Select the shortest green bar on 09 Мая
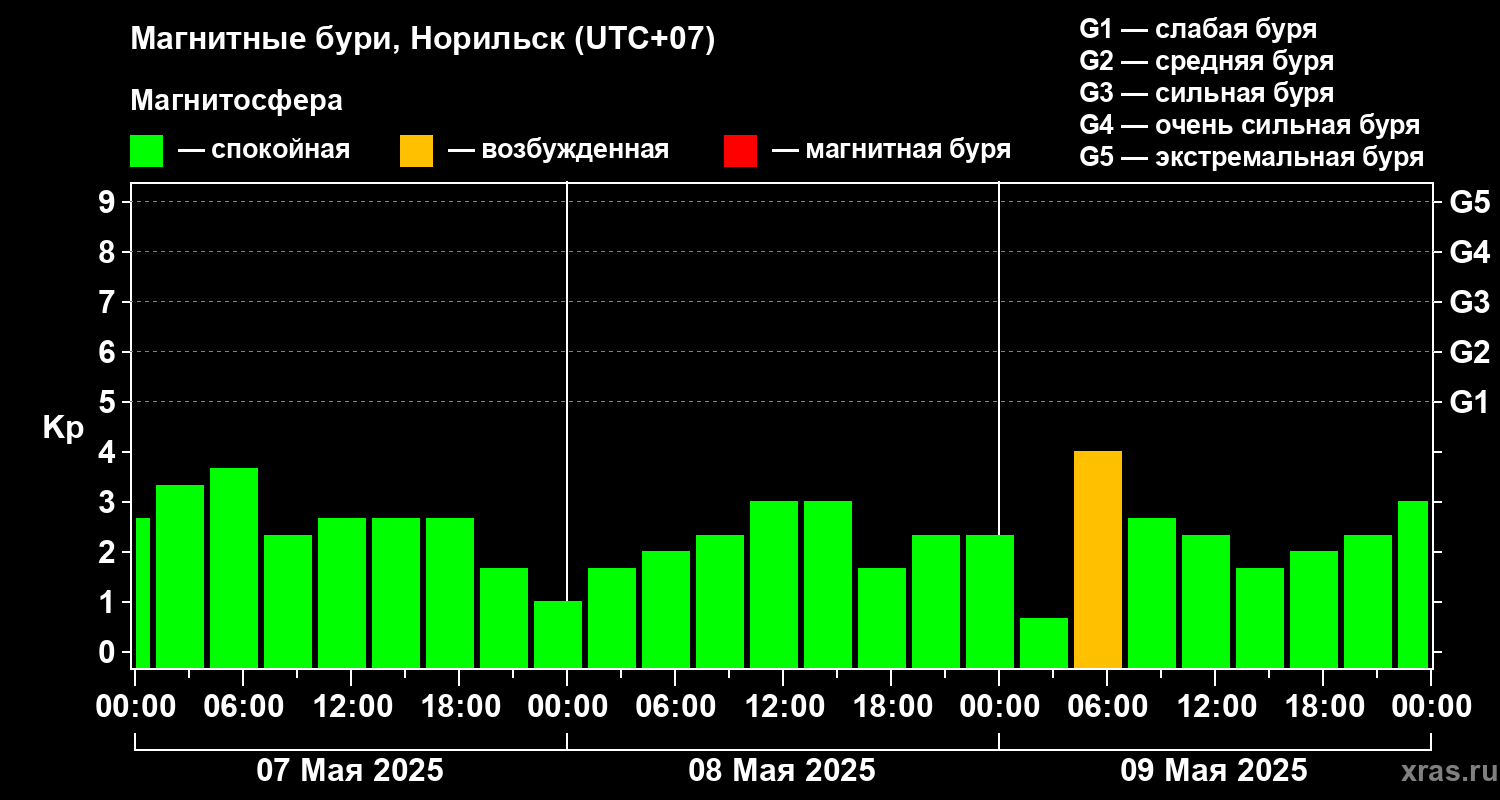1500x800 pixels. 1044,643
